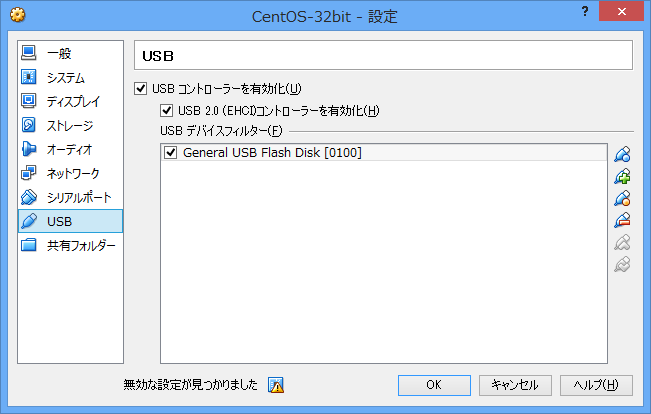The image size is (651, 414).
Task: Click the OK button
Action: pyautogui.click(x=434, y=385)
